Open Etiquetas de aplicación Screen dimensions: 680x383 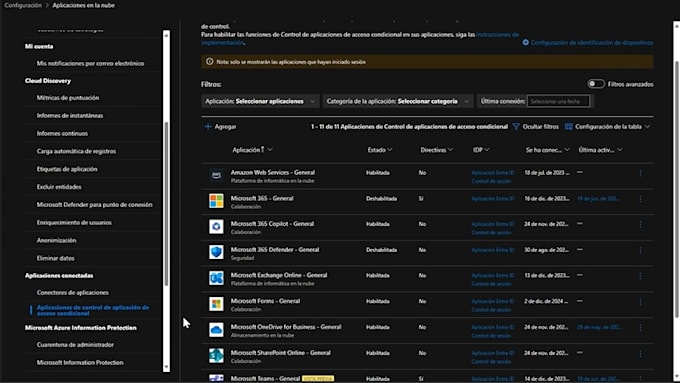67,169
